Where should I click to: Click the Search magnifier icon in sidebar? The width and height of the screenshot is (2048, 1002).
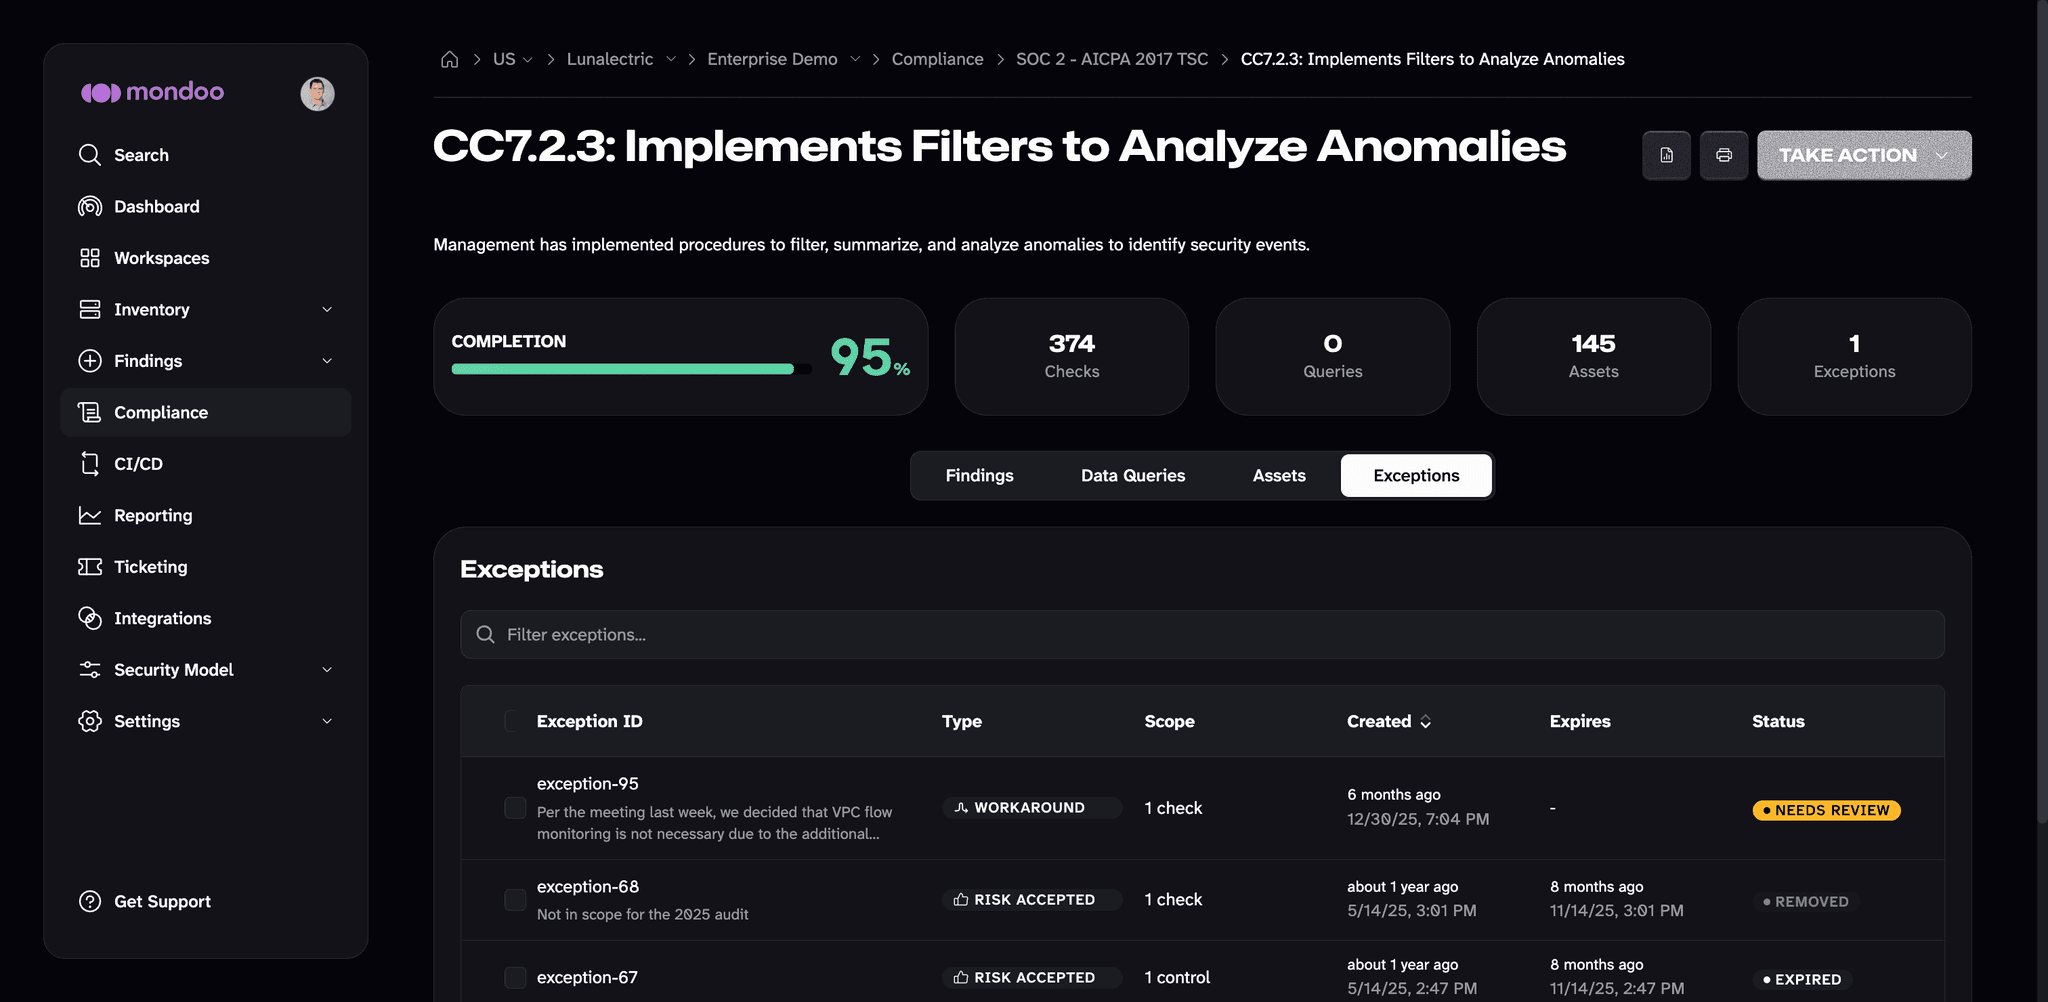[90, 155]
